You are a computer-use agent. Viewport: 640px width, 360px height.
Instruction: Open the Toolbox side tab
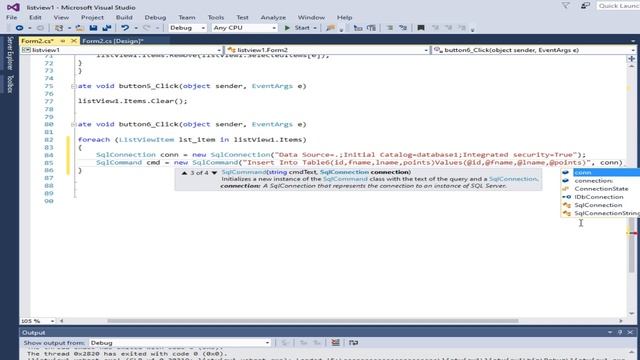point(10,84)
